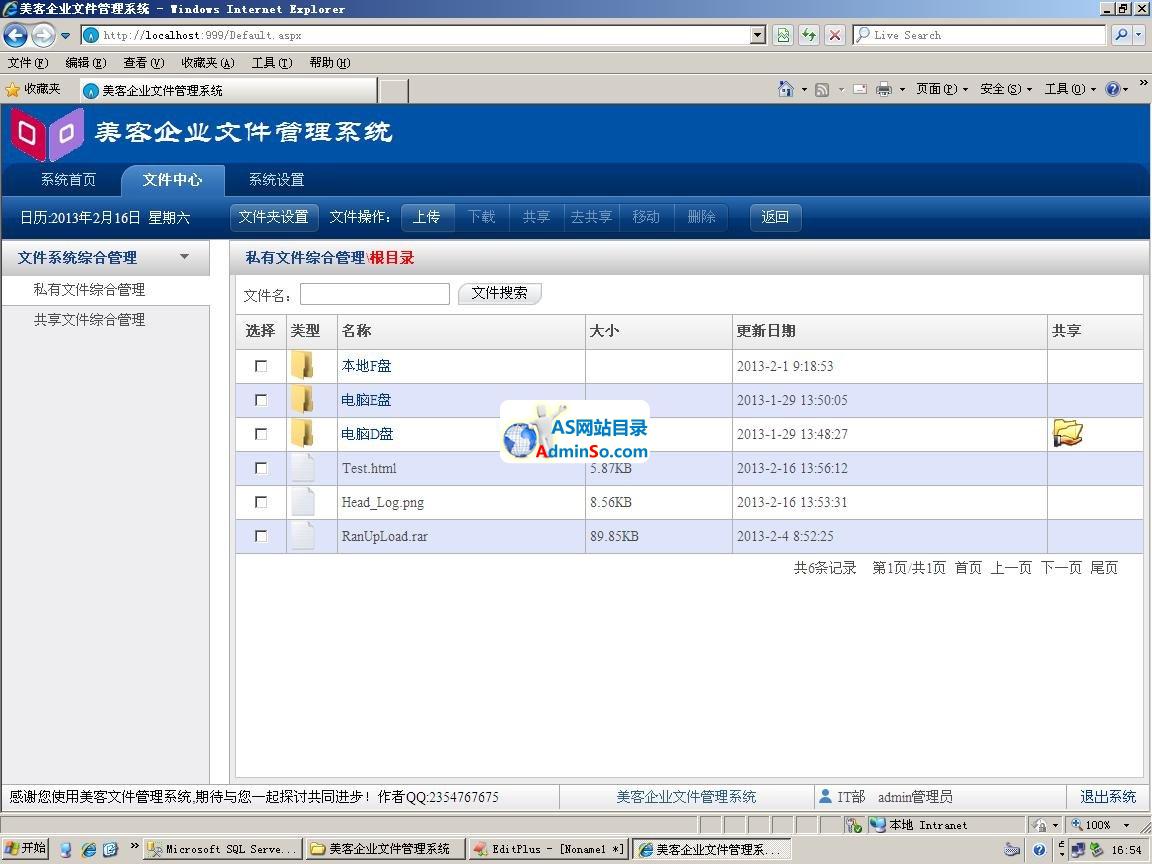
Task: Open the print options dropdown arrow
Action: click(901, 90)
